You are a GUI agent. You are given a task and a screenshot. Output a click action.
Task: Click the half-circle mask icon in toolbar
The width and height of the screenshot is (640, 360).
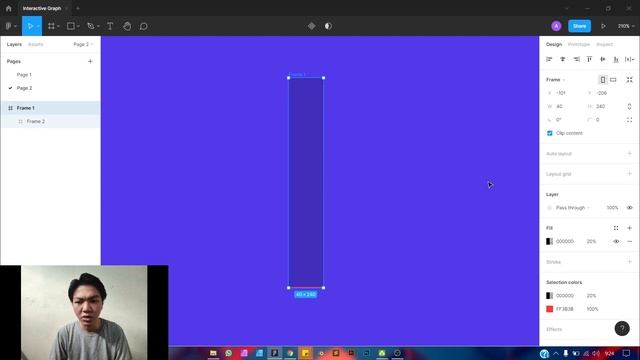click(x=328, y=26)
